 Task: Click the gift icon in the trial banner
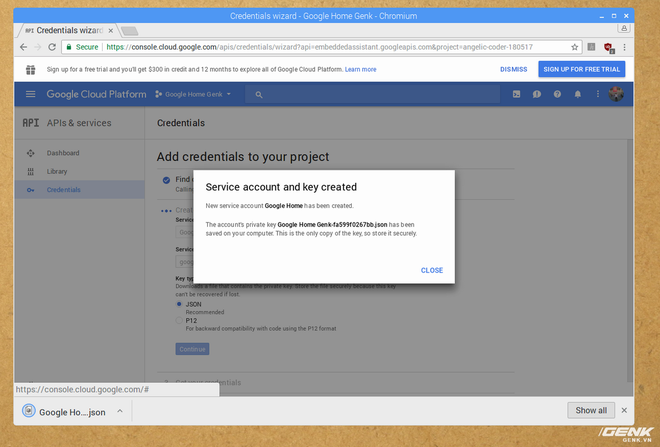pos(31,69)
